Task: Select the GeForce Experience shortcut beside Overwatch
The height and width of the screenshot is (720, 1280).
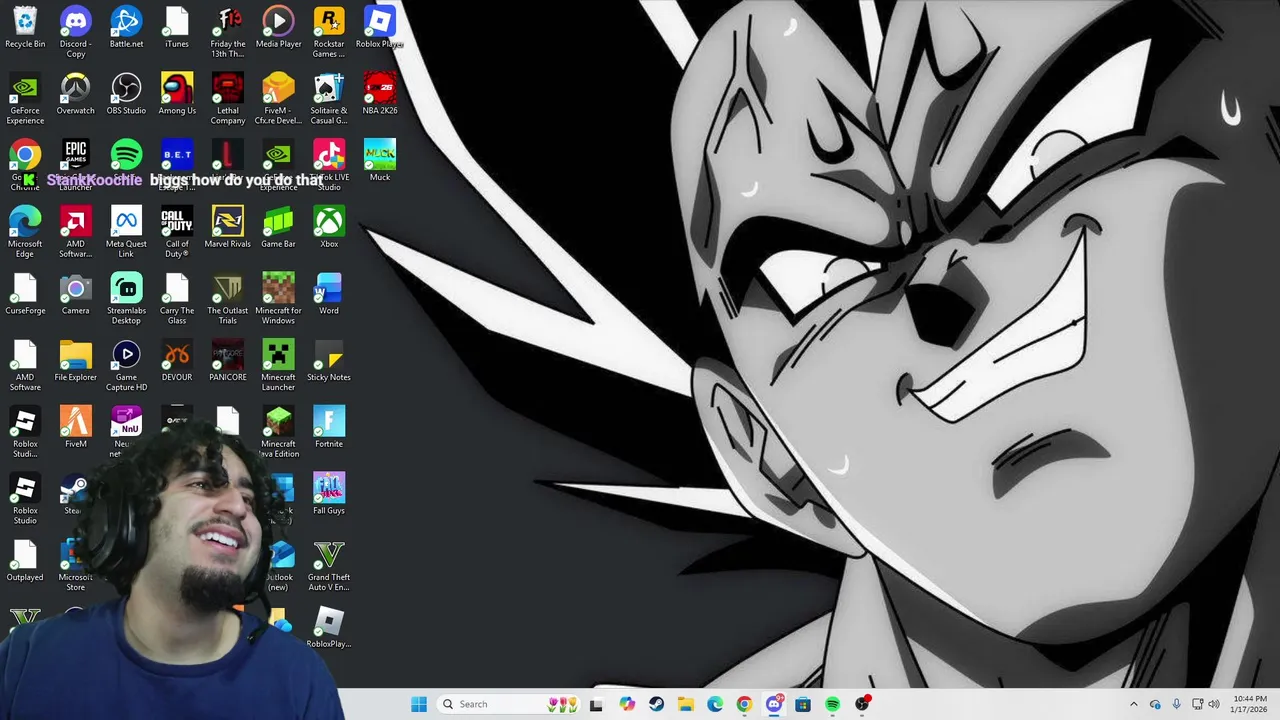Action: (x=25, y=100)
